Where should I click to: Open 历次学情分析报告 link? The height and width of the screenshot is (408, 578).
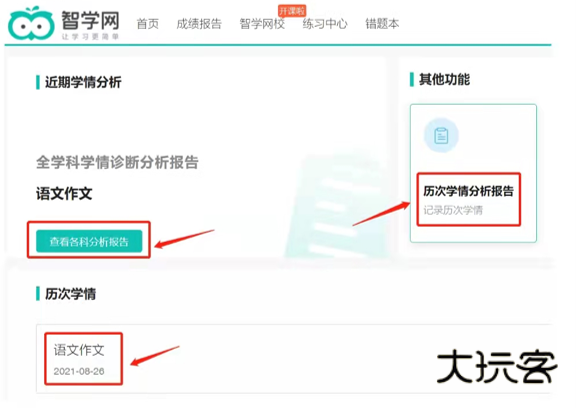(468, 191)
